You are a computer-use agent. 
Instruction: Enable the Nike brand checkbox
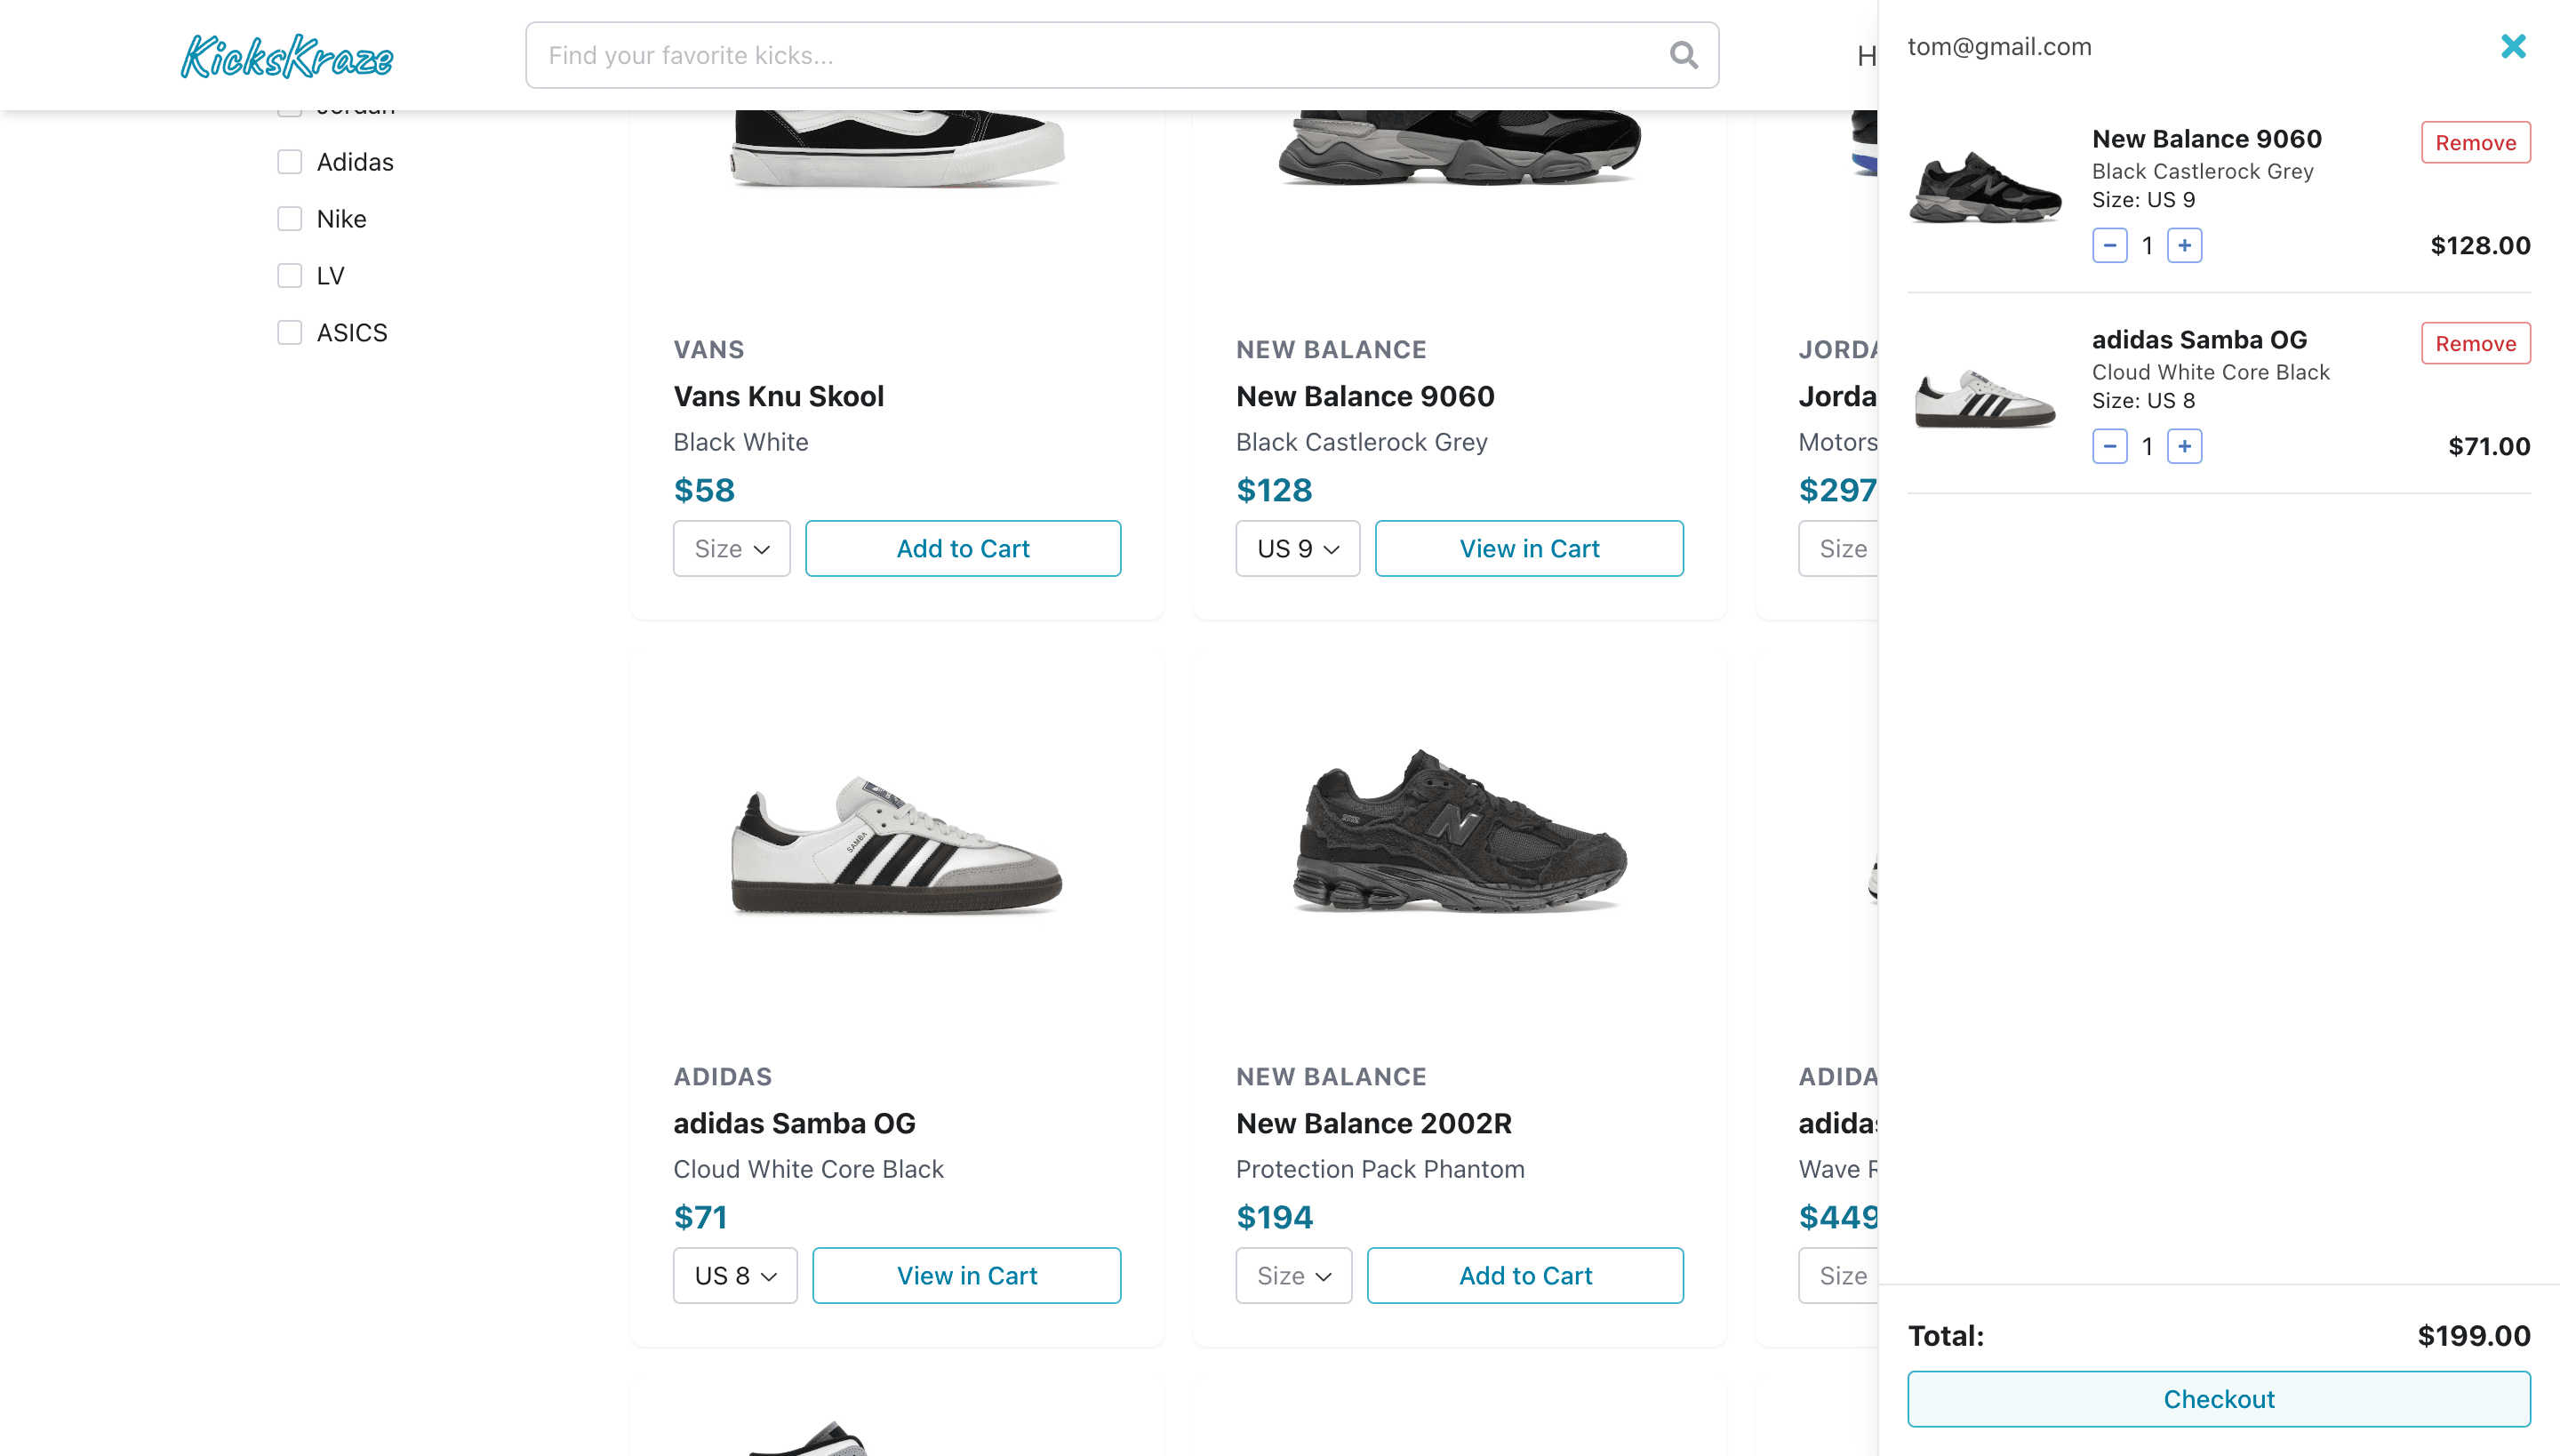click(290, 219)
